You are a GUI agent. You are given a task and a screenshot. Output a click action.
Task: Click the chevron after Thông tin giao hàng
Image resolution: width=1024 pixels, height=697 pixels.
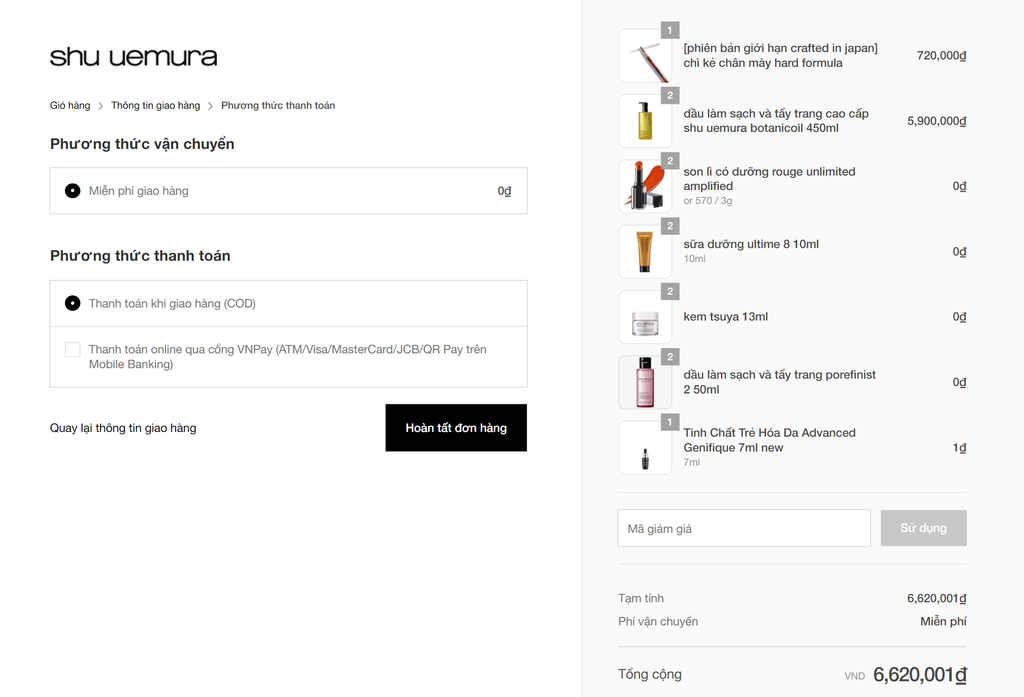(210, 106)
